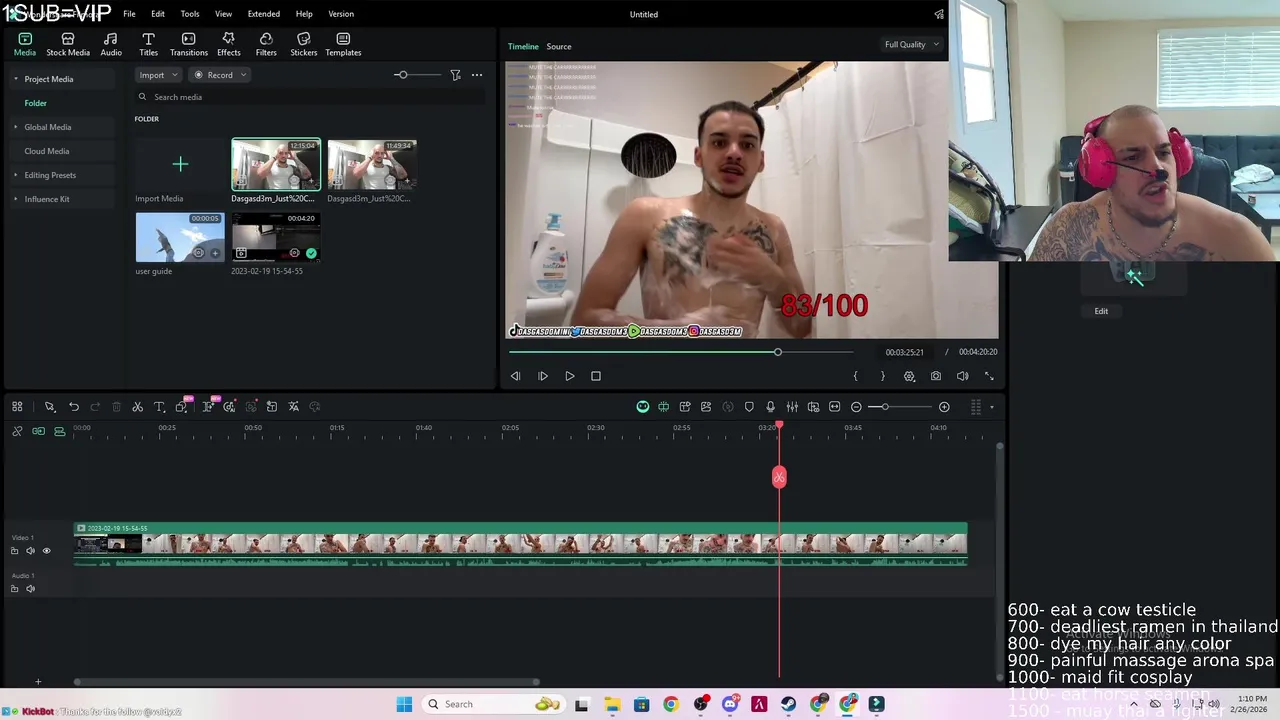Click the media filter funnel icon

pyautogui.click(x=455, y=75)
